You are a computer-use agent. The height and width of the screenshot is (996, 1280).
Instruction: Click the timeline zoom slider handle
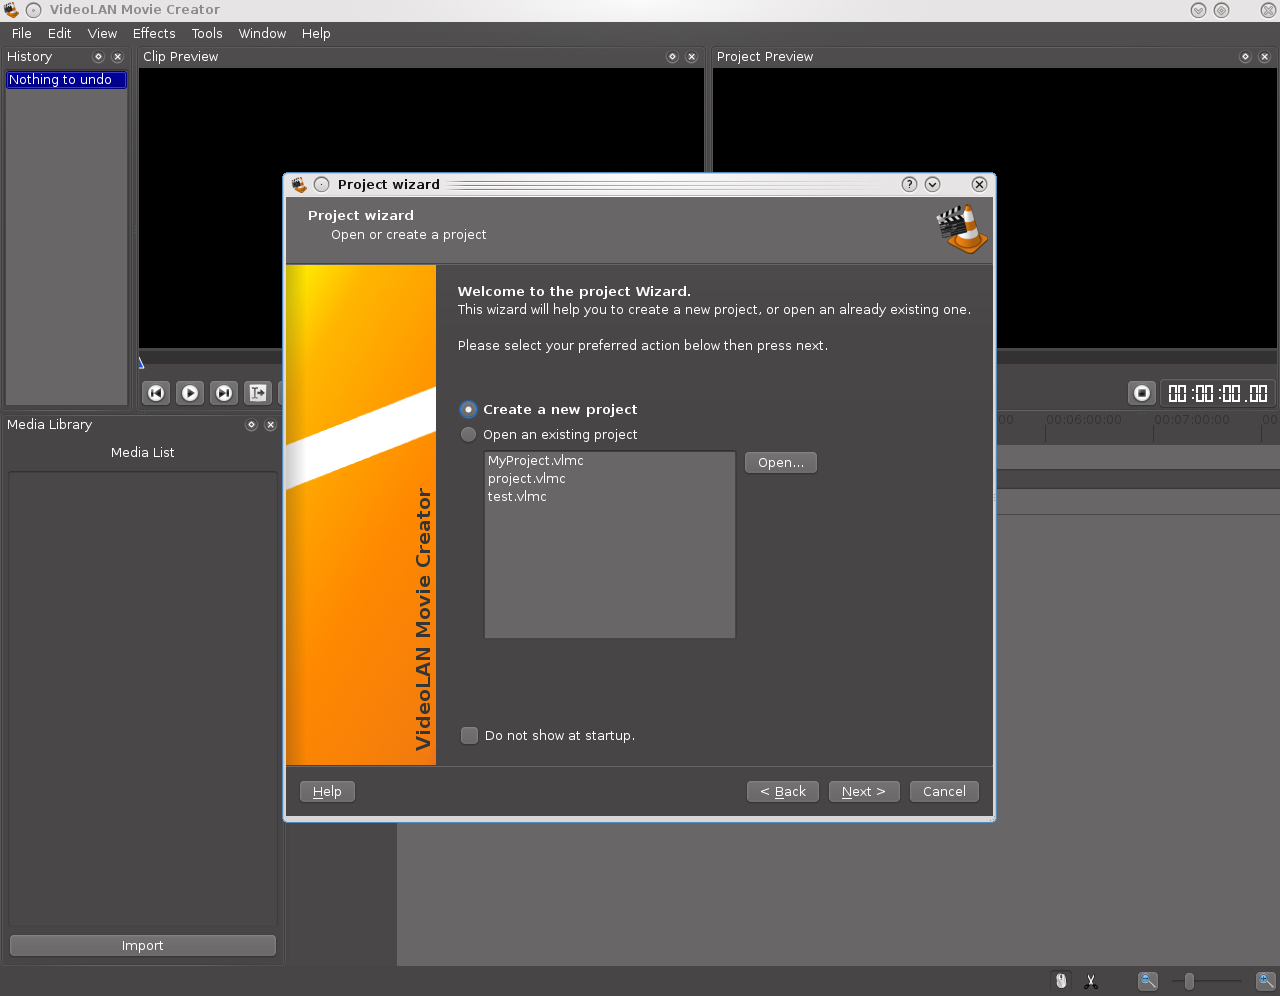pos(1189,981)
